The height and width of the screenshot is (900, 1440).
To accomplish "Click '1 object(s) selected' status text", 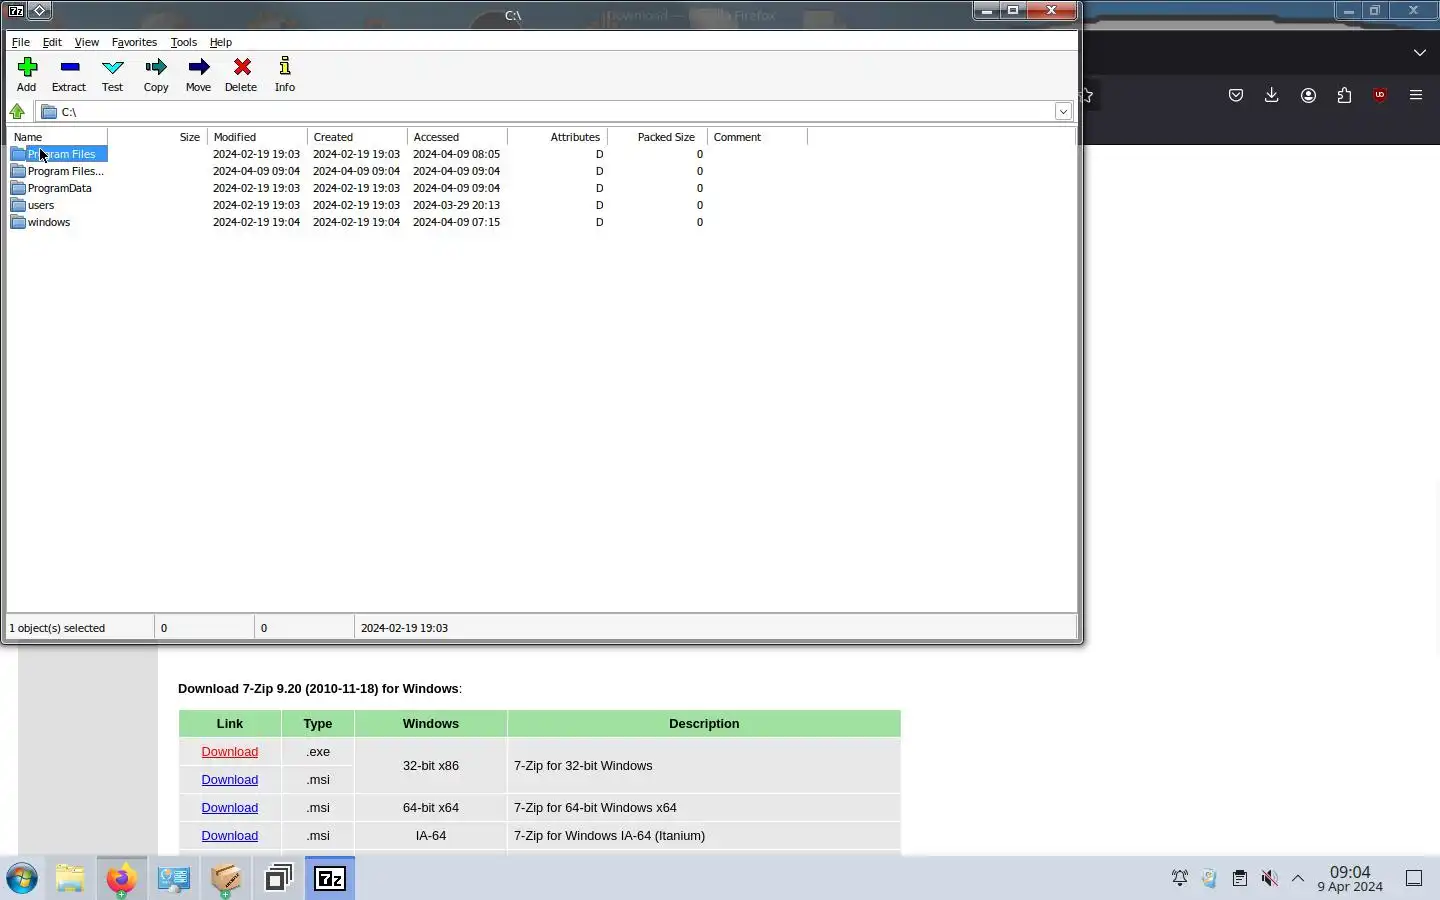I will tap(57, 628).
